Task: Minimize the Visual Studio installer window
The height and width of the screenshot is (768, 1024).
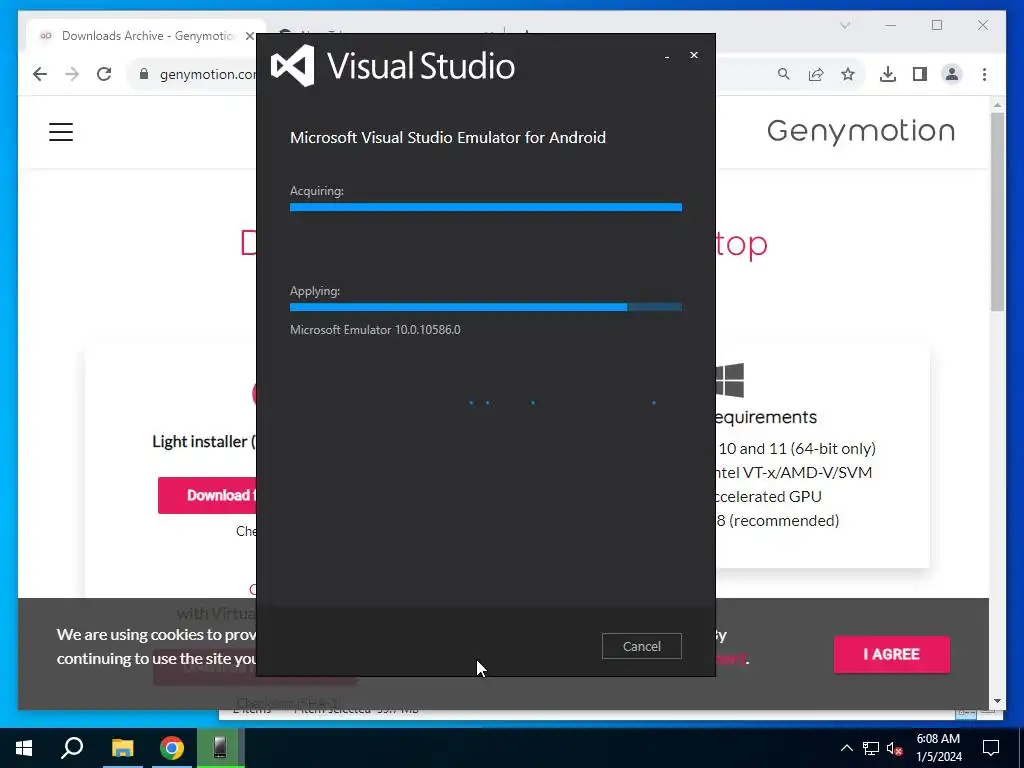Action: pyautogui.click(x=667, y=56)
